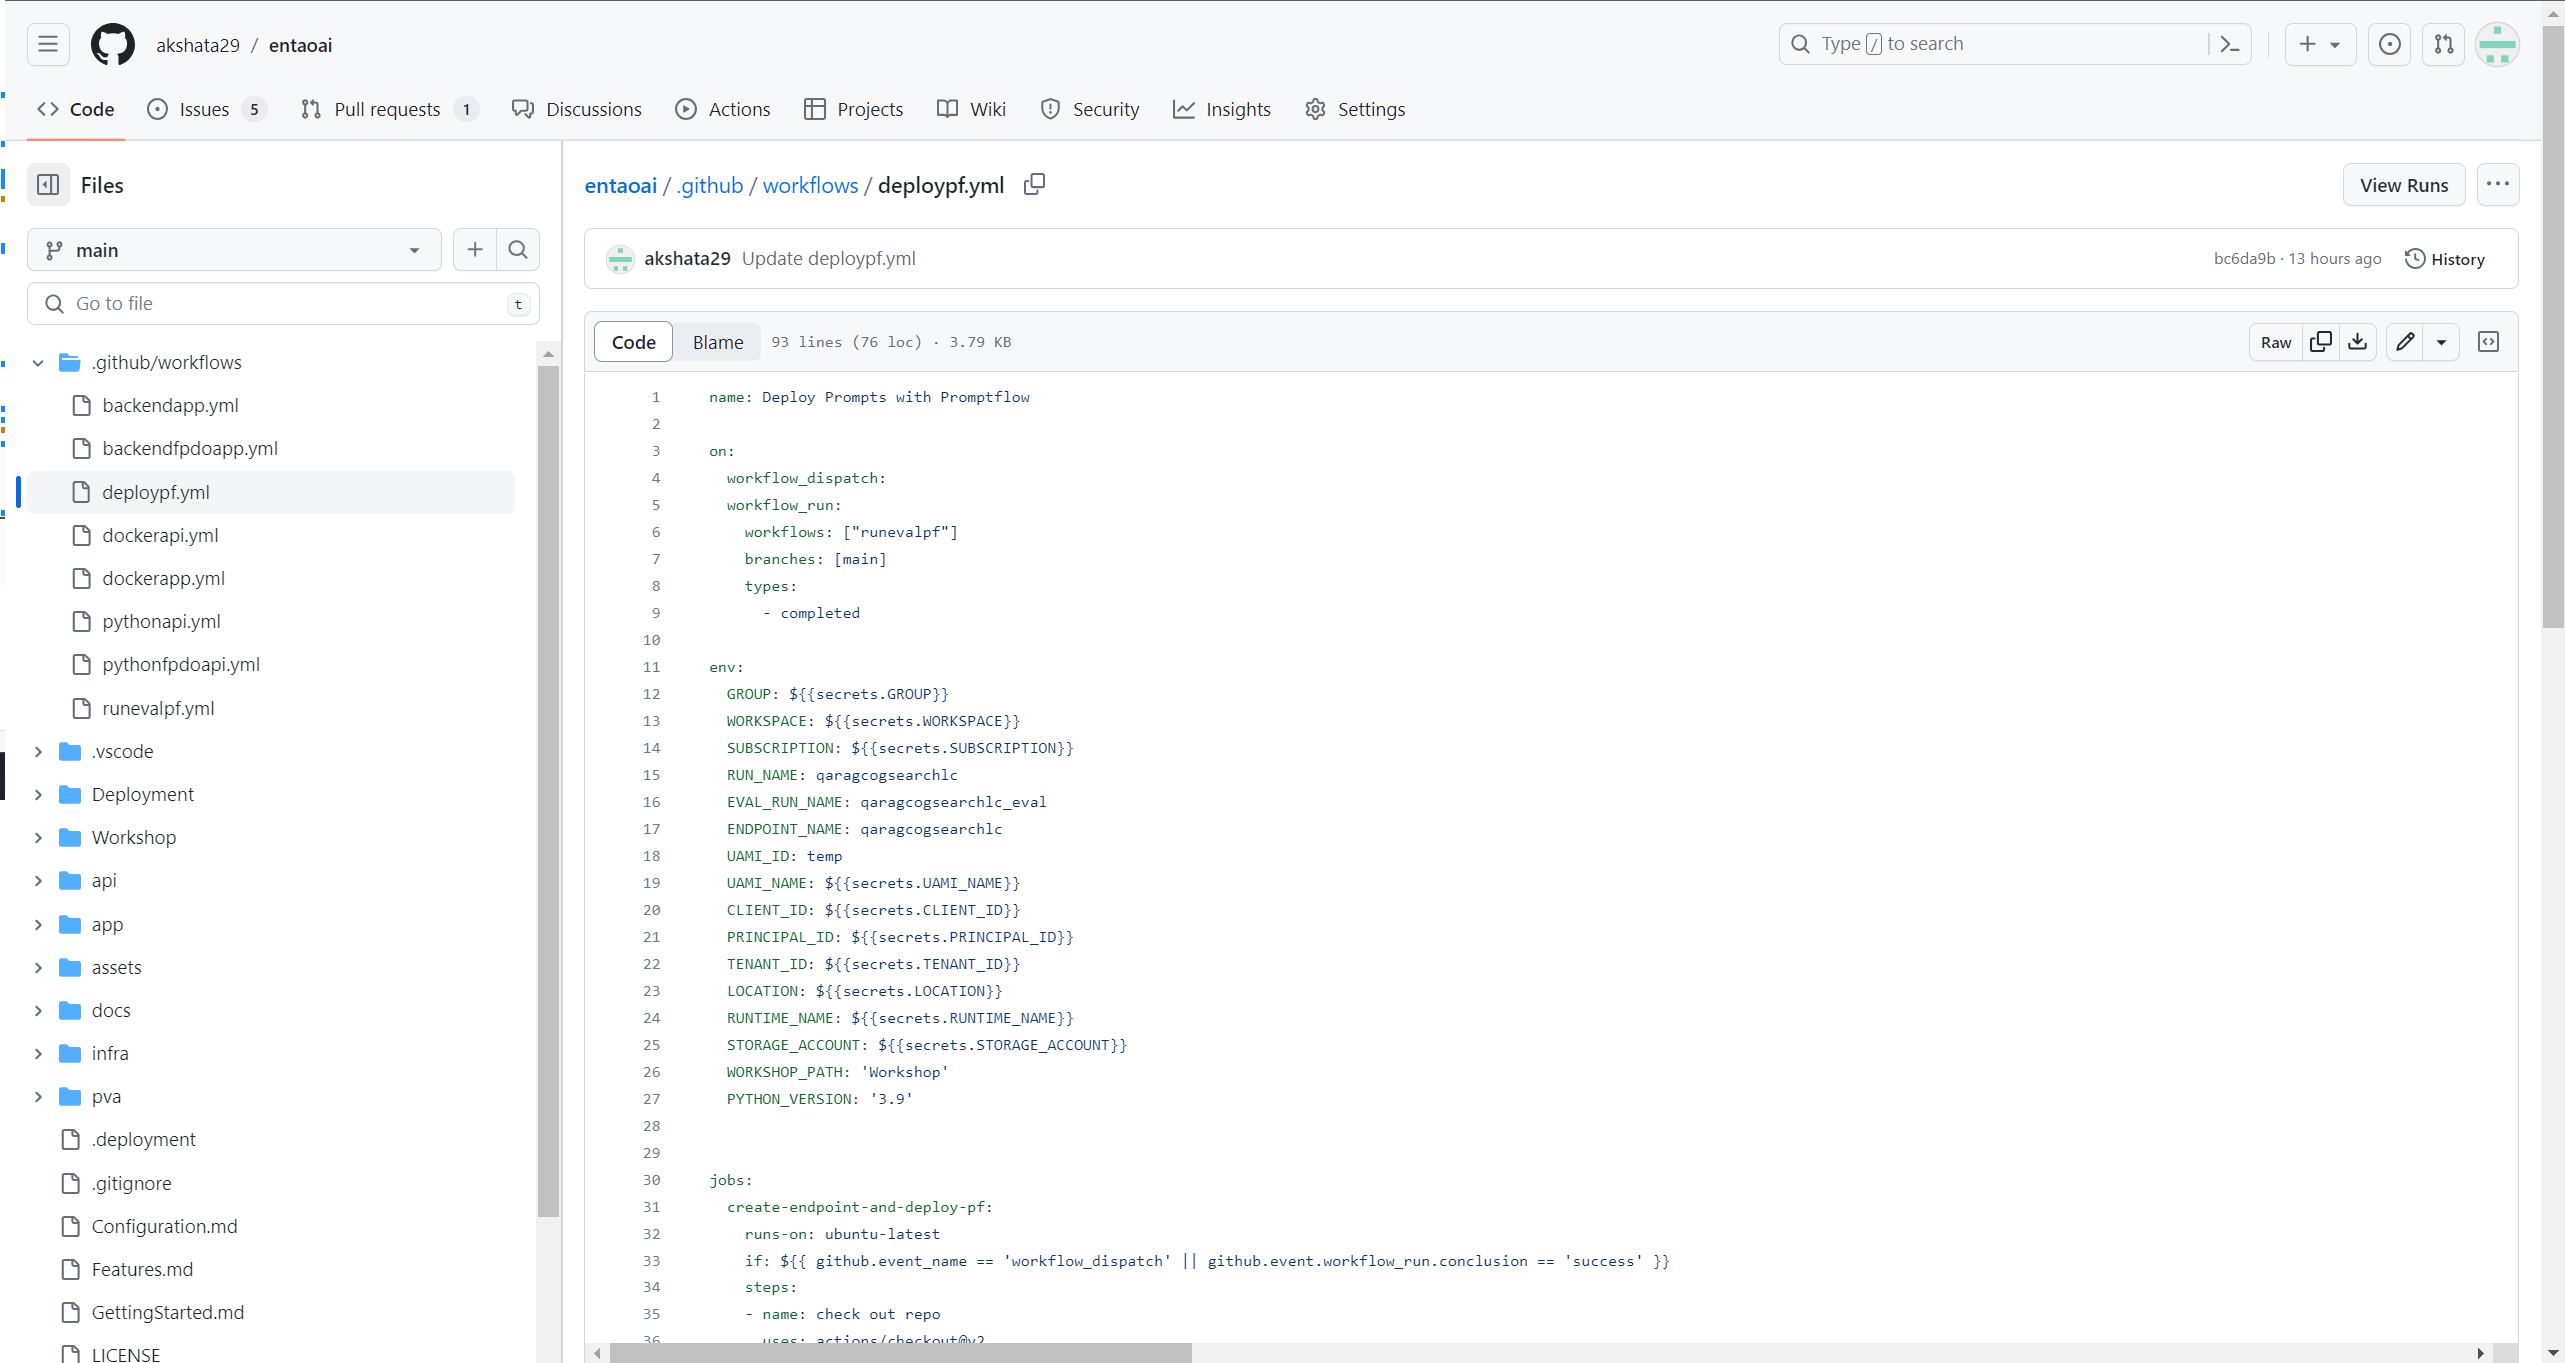The width and height of the screenshot is (2565, 1363).
Task: Open the Discussions tab
Action: point(577,109)
